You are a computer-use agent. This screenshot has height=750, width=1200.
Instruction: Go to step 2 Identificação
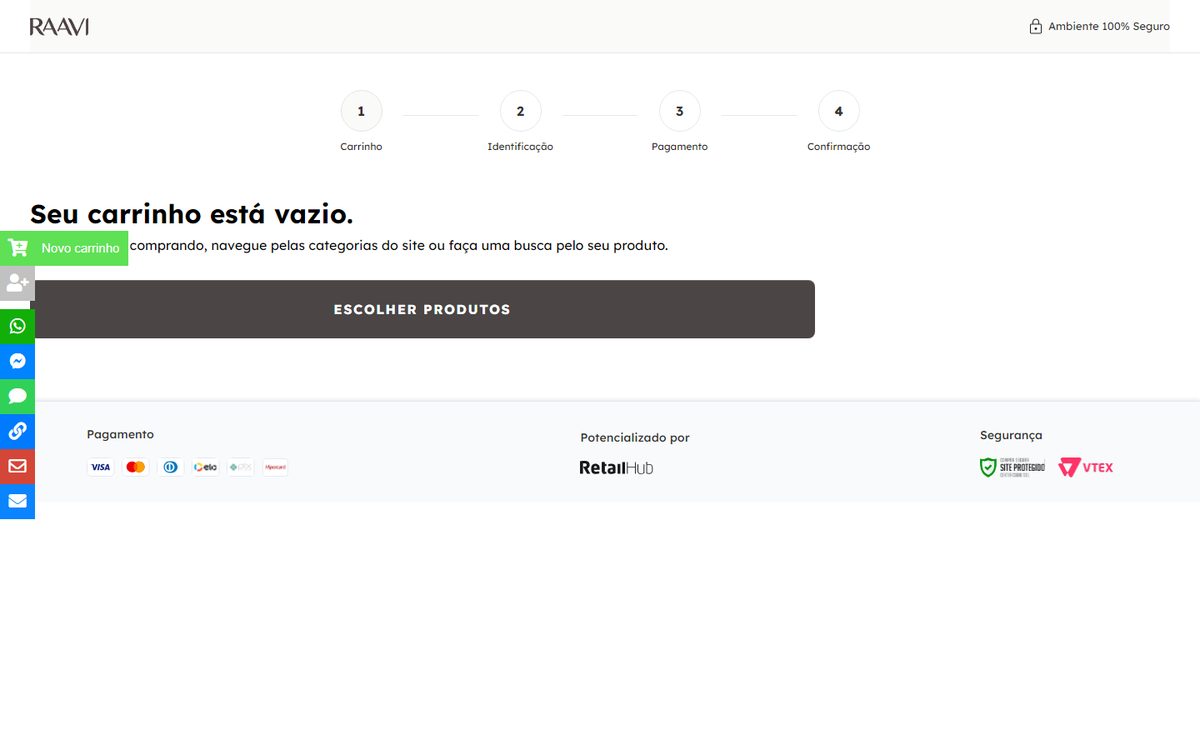(x=520, y=122)
